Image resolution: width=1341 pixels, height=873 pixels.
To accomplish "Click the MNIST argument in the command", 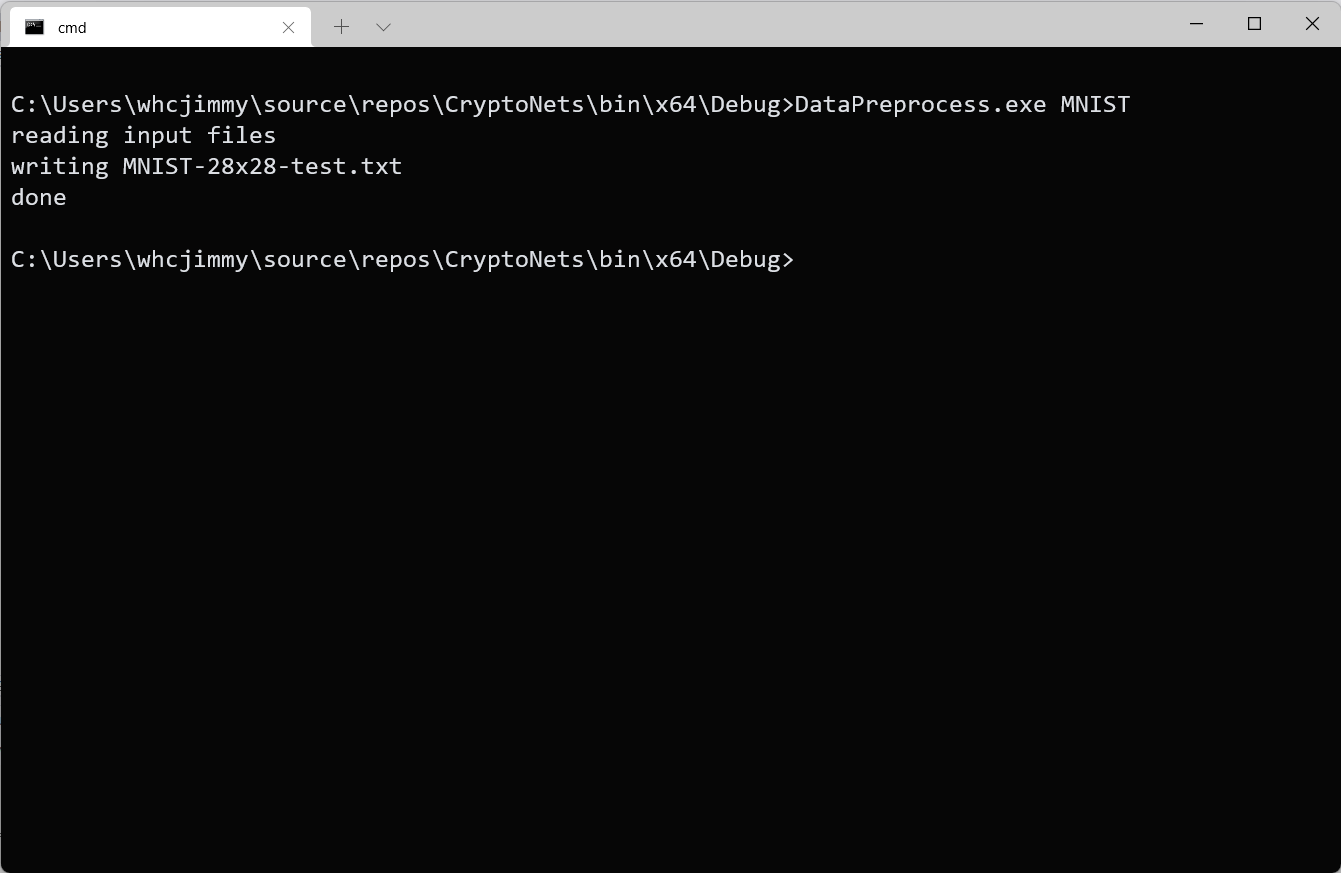I will [x=1095, y=105].
